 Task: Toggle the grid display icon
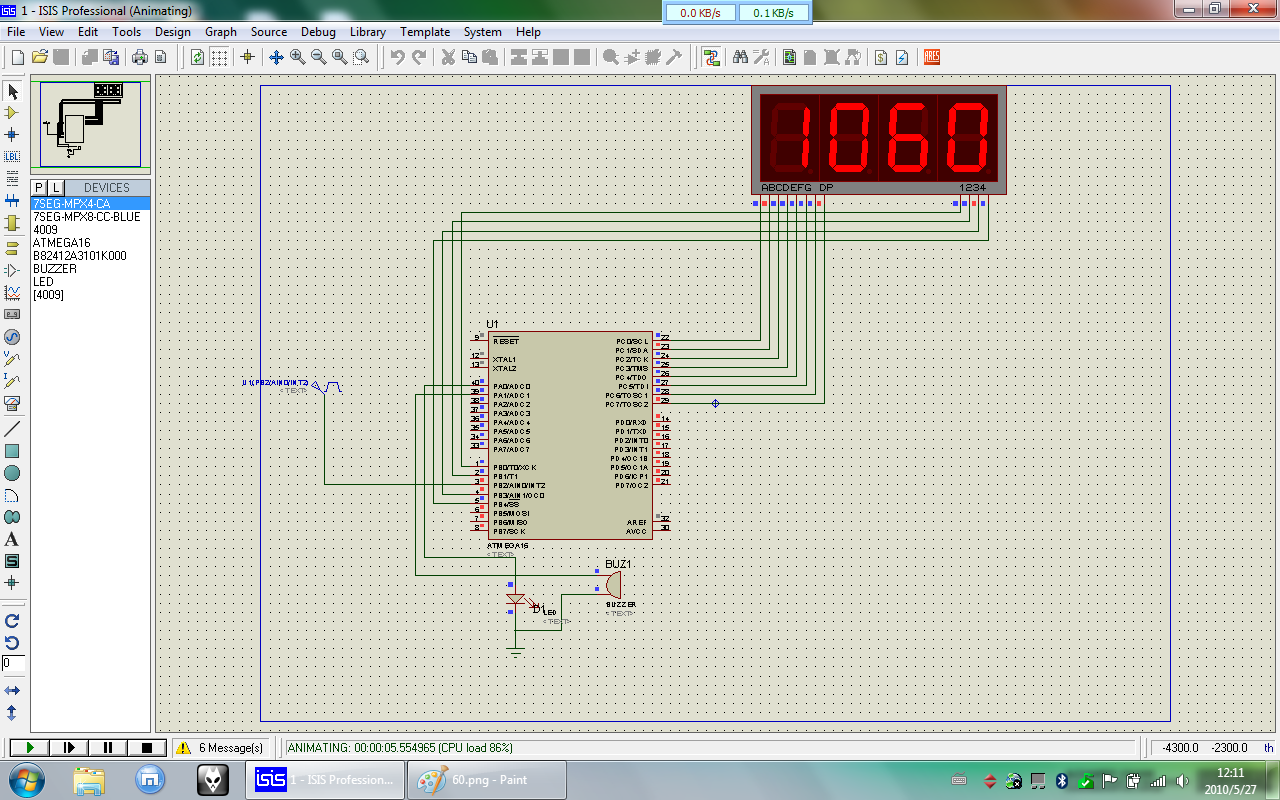[219, 57]
